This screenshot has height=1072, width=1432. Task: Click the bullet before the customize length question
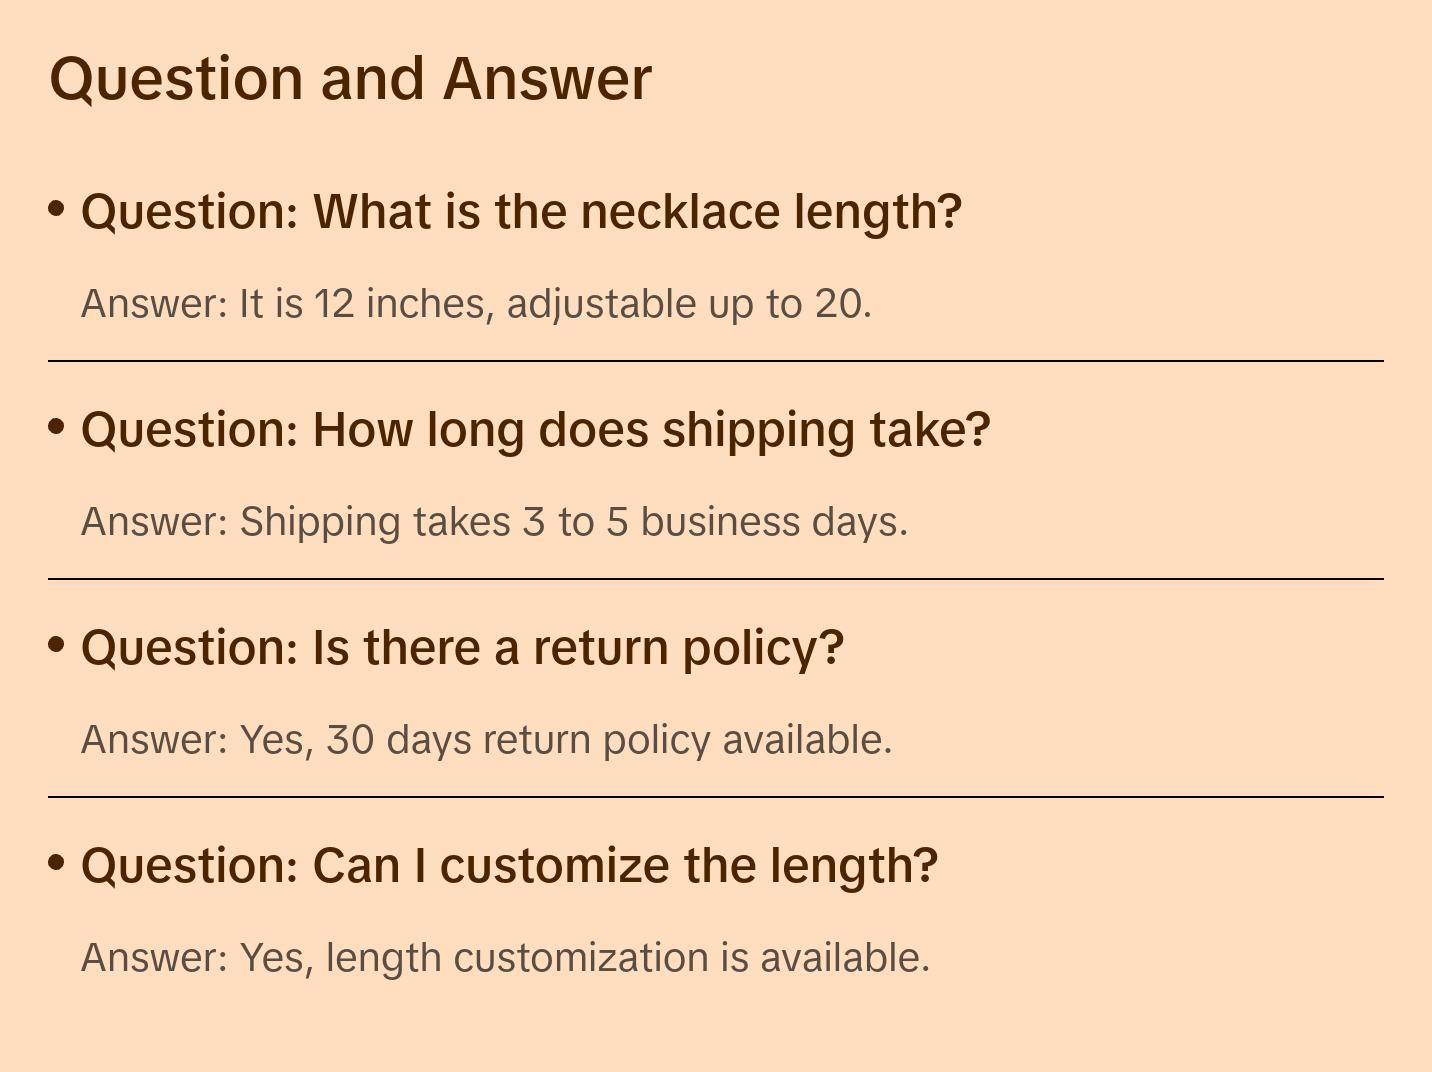click(x=57, y=862)
